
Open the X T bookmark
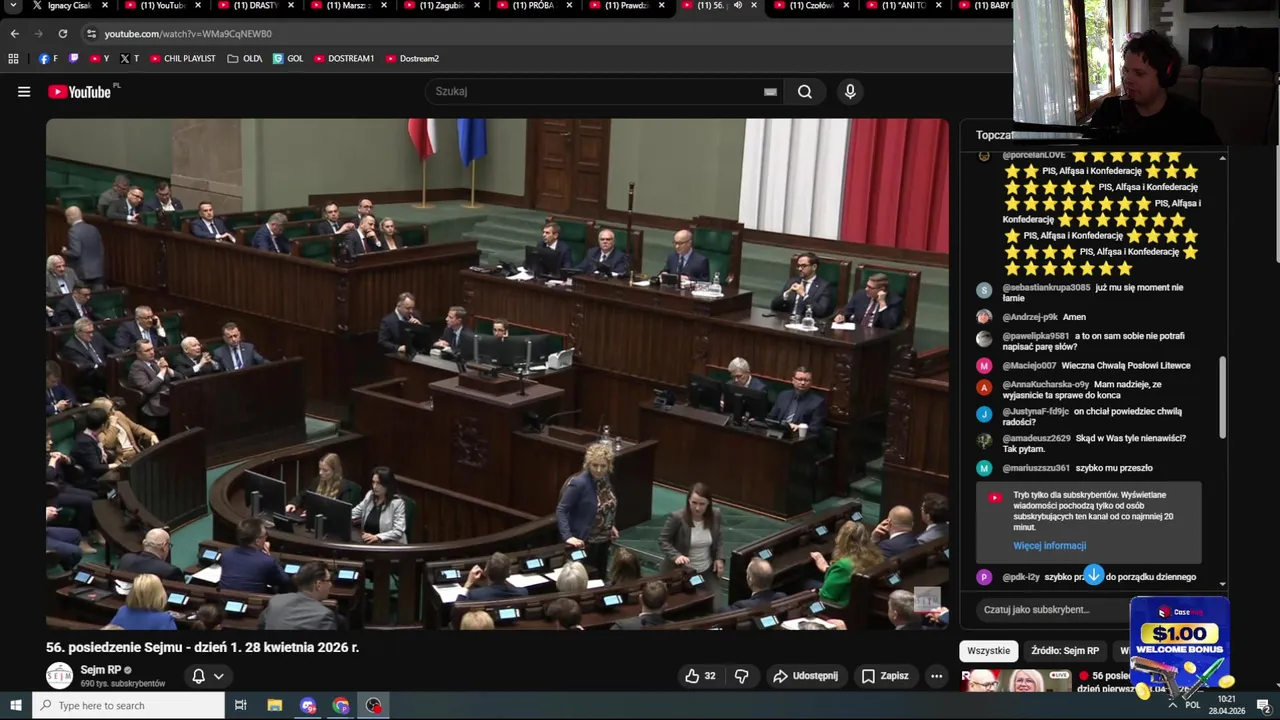click(x=129, y=58)
